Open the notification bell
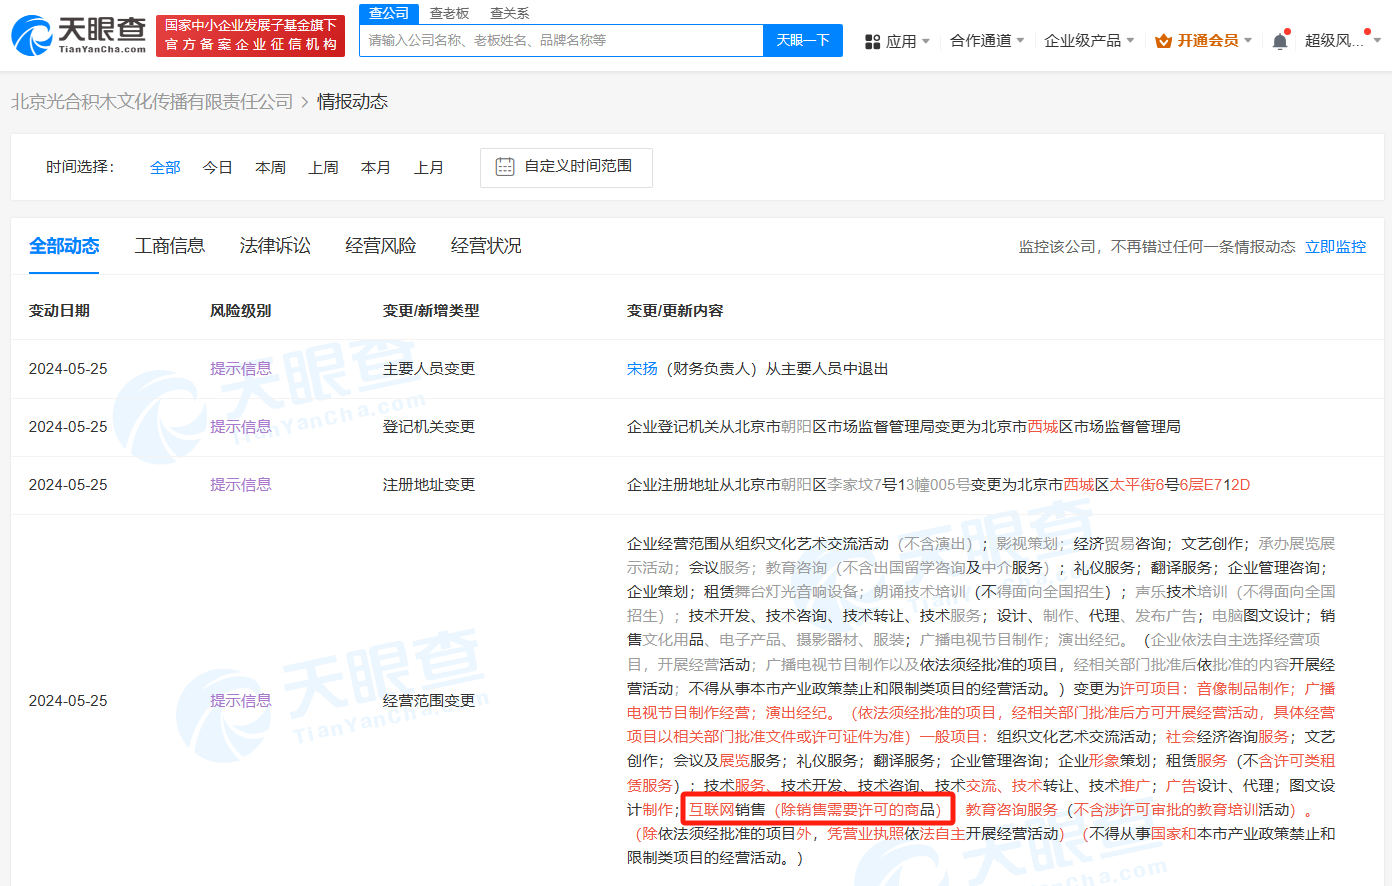 click(x=1279, y=39)
